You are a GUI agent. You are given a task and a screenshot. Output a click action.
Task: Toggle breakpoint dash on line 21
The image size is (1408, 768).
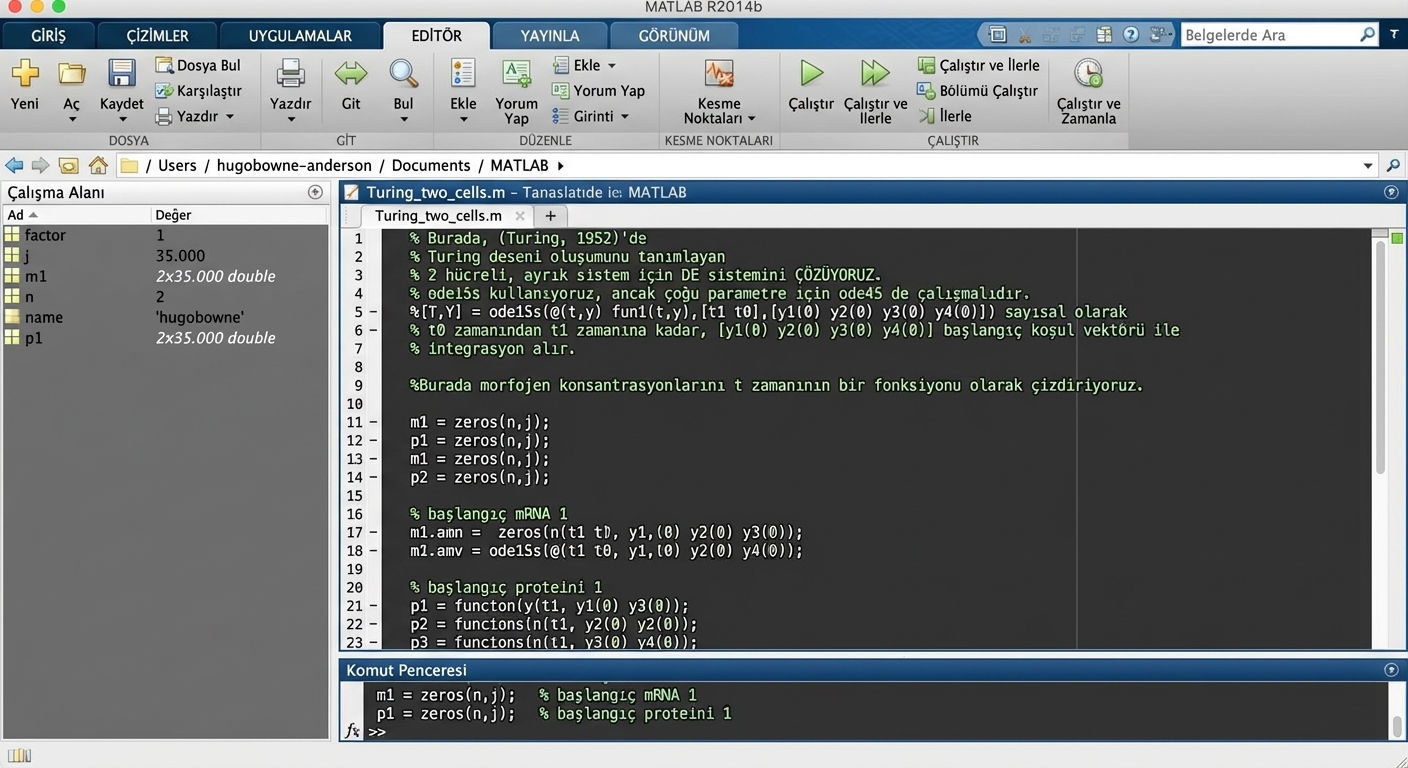point(373,606)
